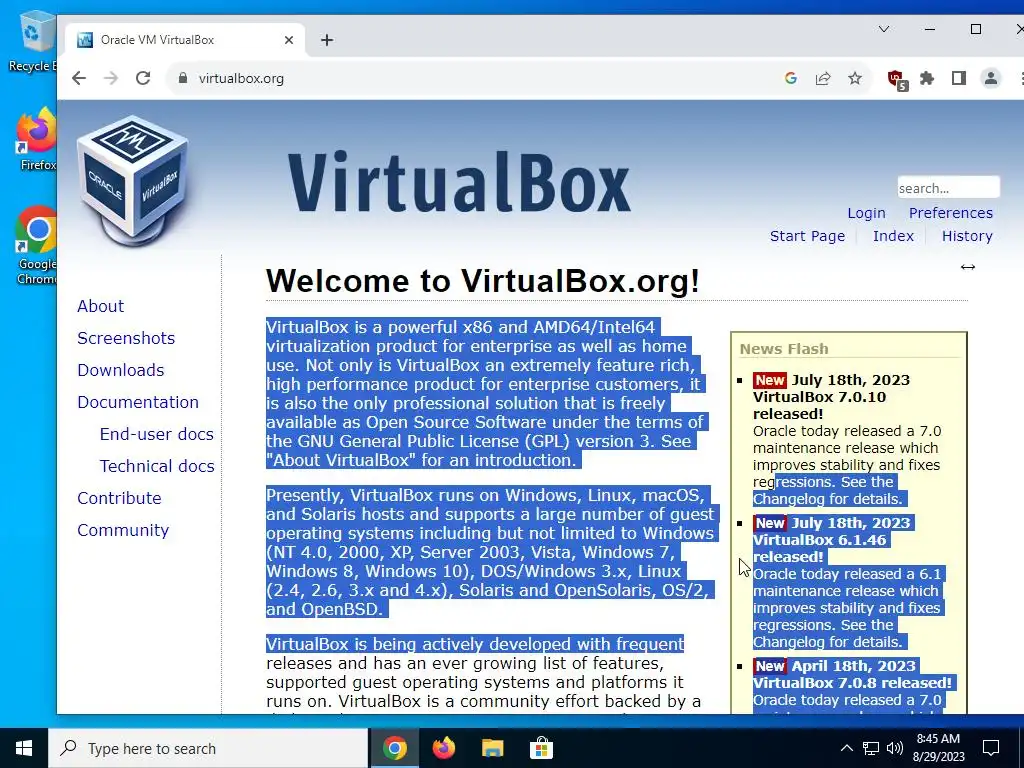This screenshot has width=1024, height=768.
Task: Close the Oracle VM VirtualBox tab
Action: (289, 40)
